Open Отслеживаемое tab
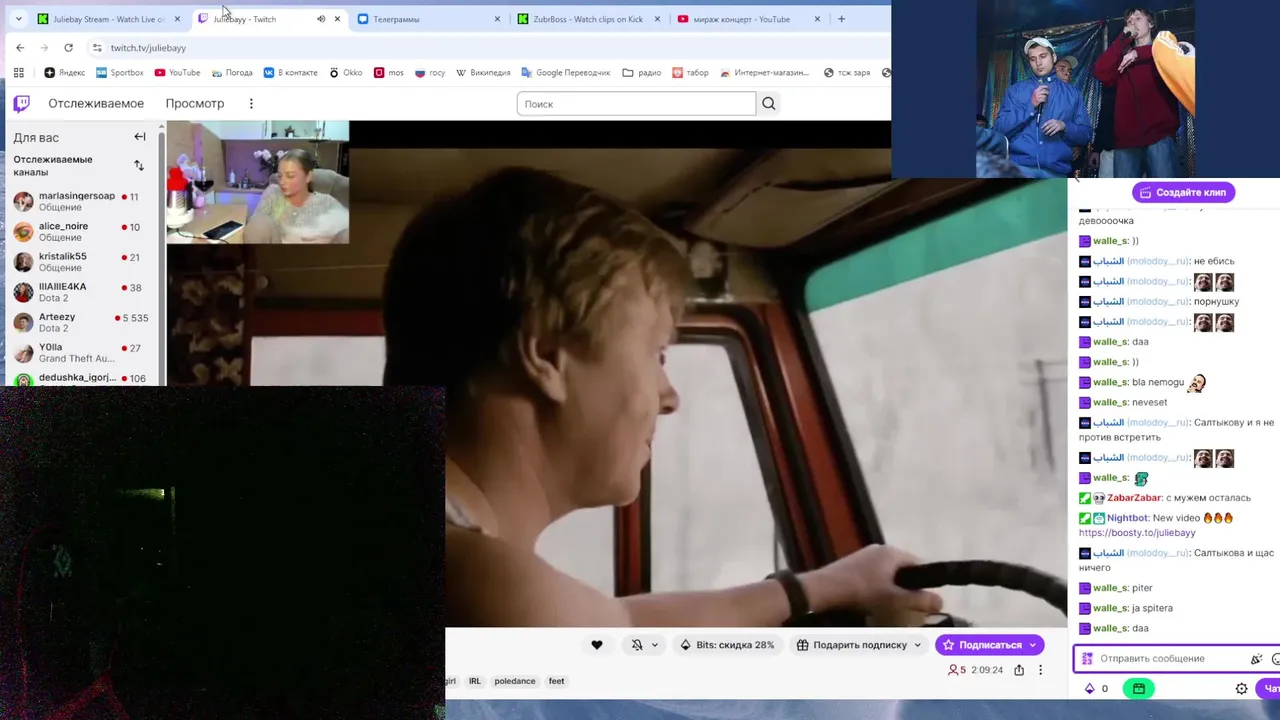Screen dimensions: 1280x720 pos(96,103)
